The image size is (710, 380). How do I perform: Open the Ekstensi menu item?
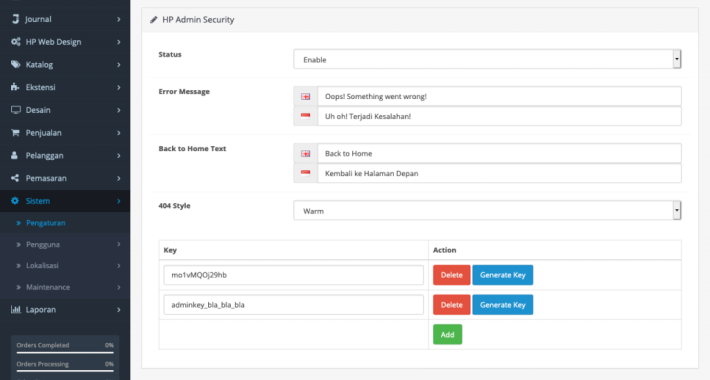[65, 87]
